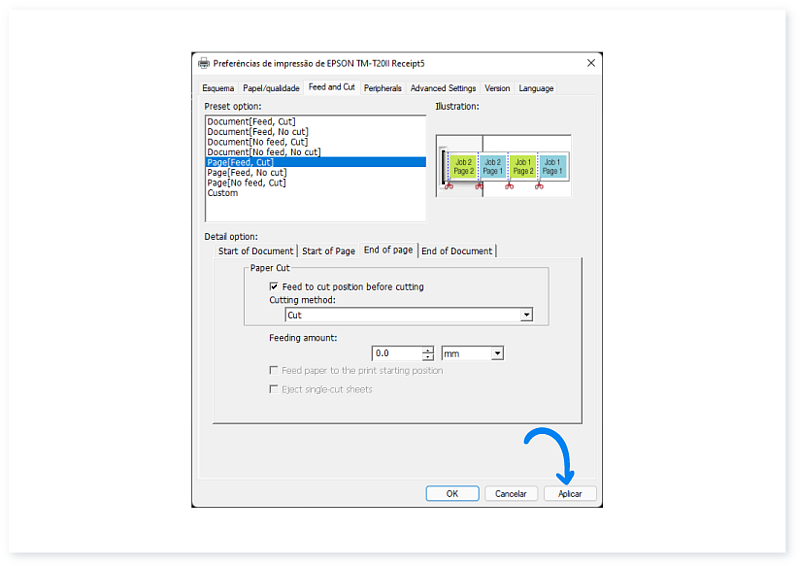
Task: Enable Feed paper to print starting position
Action: [274, 371]
